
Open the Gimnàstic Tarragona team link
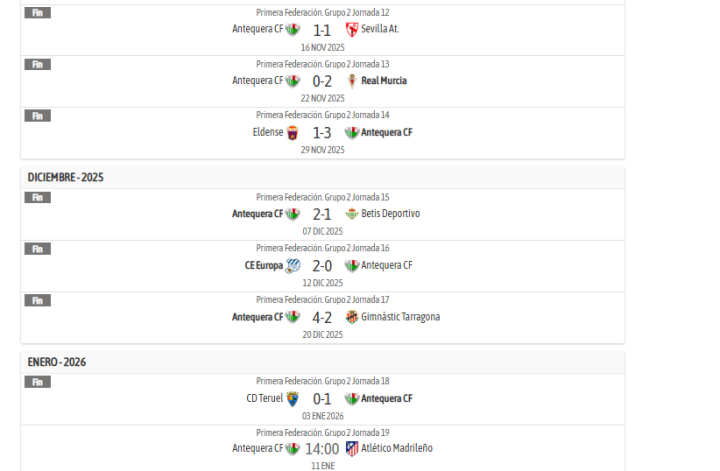pos(400,317)
